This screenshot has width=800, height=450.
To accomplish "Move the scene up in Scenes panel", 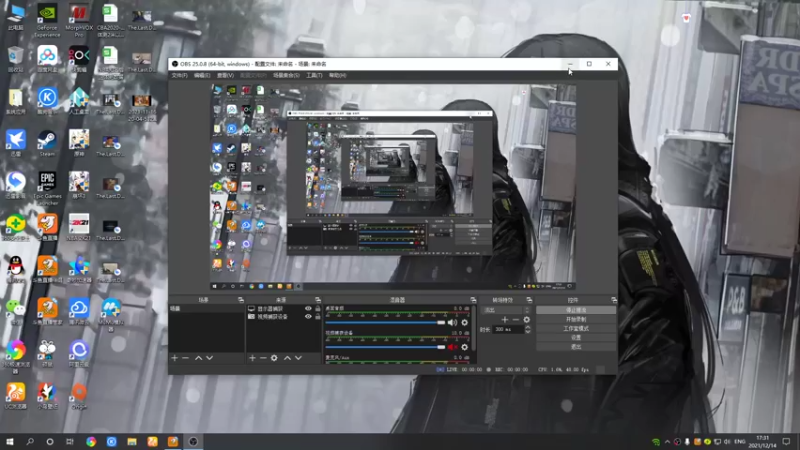I will pyautogui.click(x=198, y=358).
